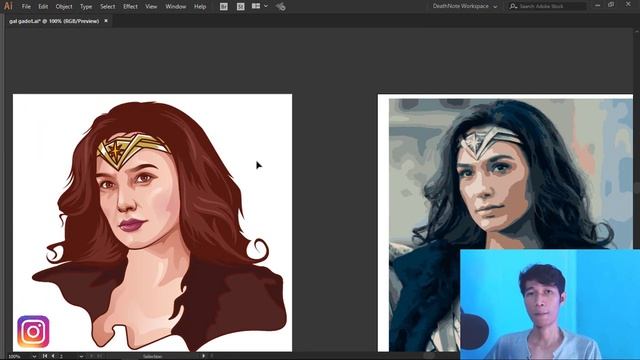Click the Arrange Documents icon
Screen dimensions: 640x360
click(256, 6)
